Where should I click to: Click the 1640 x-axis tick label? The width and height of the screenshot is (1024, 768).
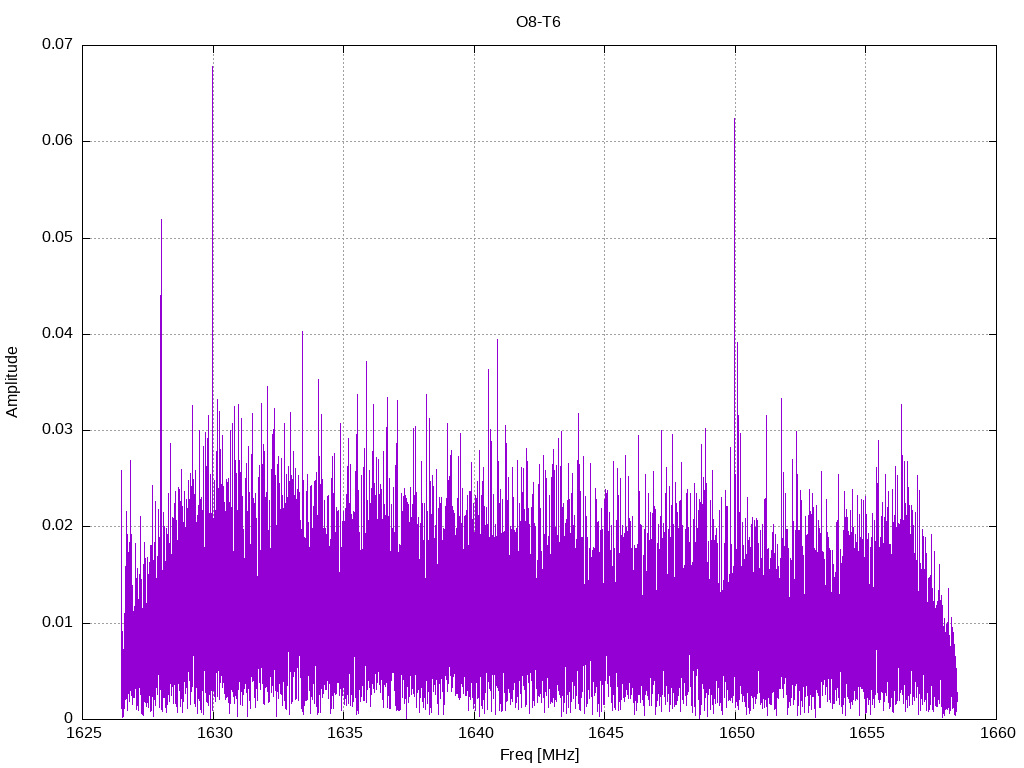click(x=474, y=733)
